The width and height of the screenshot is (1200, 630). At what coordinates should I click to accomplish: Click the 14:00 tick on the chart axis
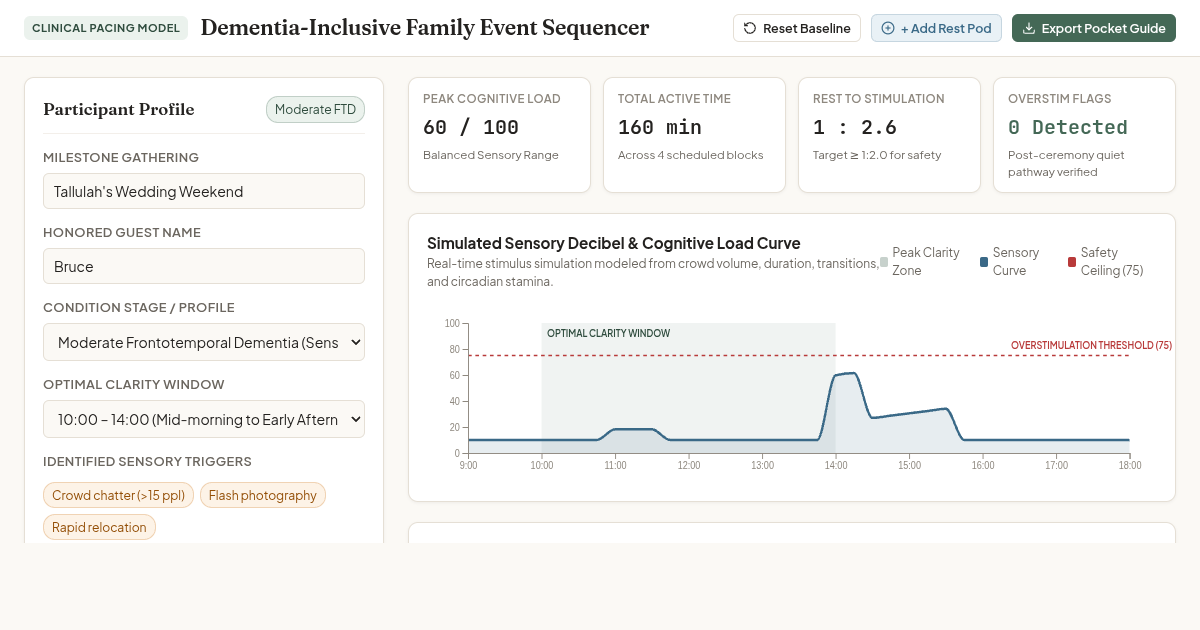[x=836, y=465]
